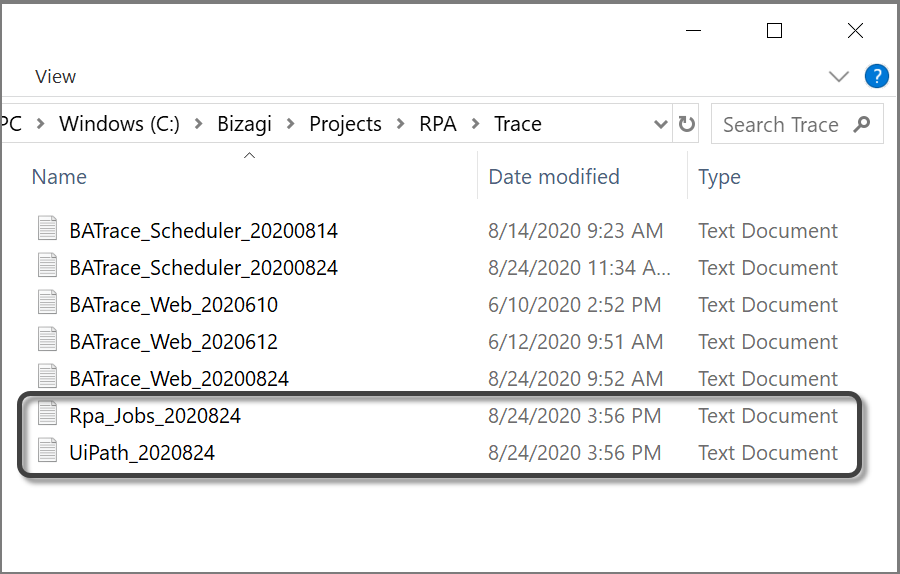Select file name BATrace_Web_2020610

coord(173,305)
